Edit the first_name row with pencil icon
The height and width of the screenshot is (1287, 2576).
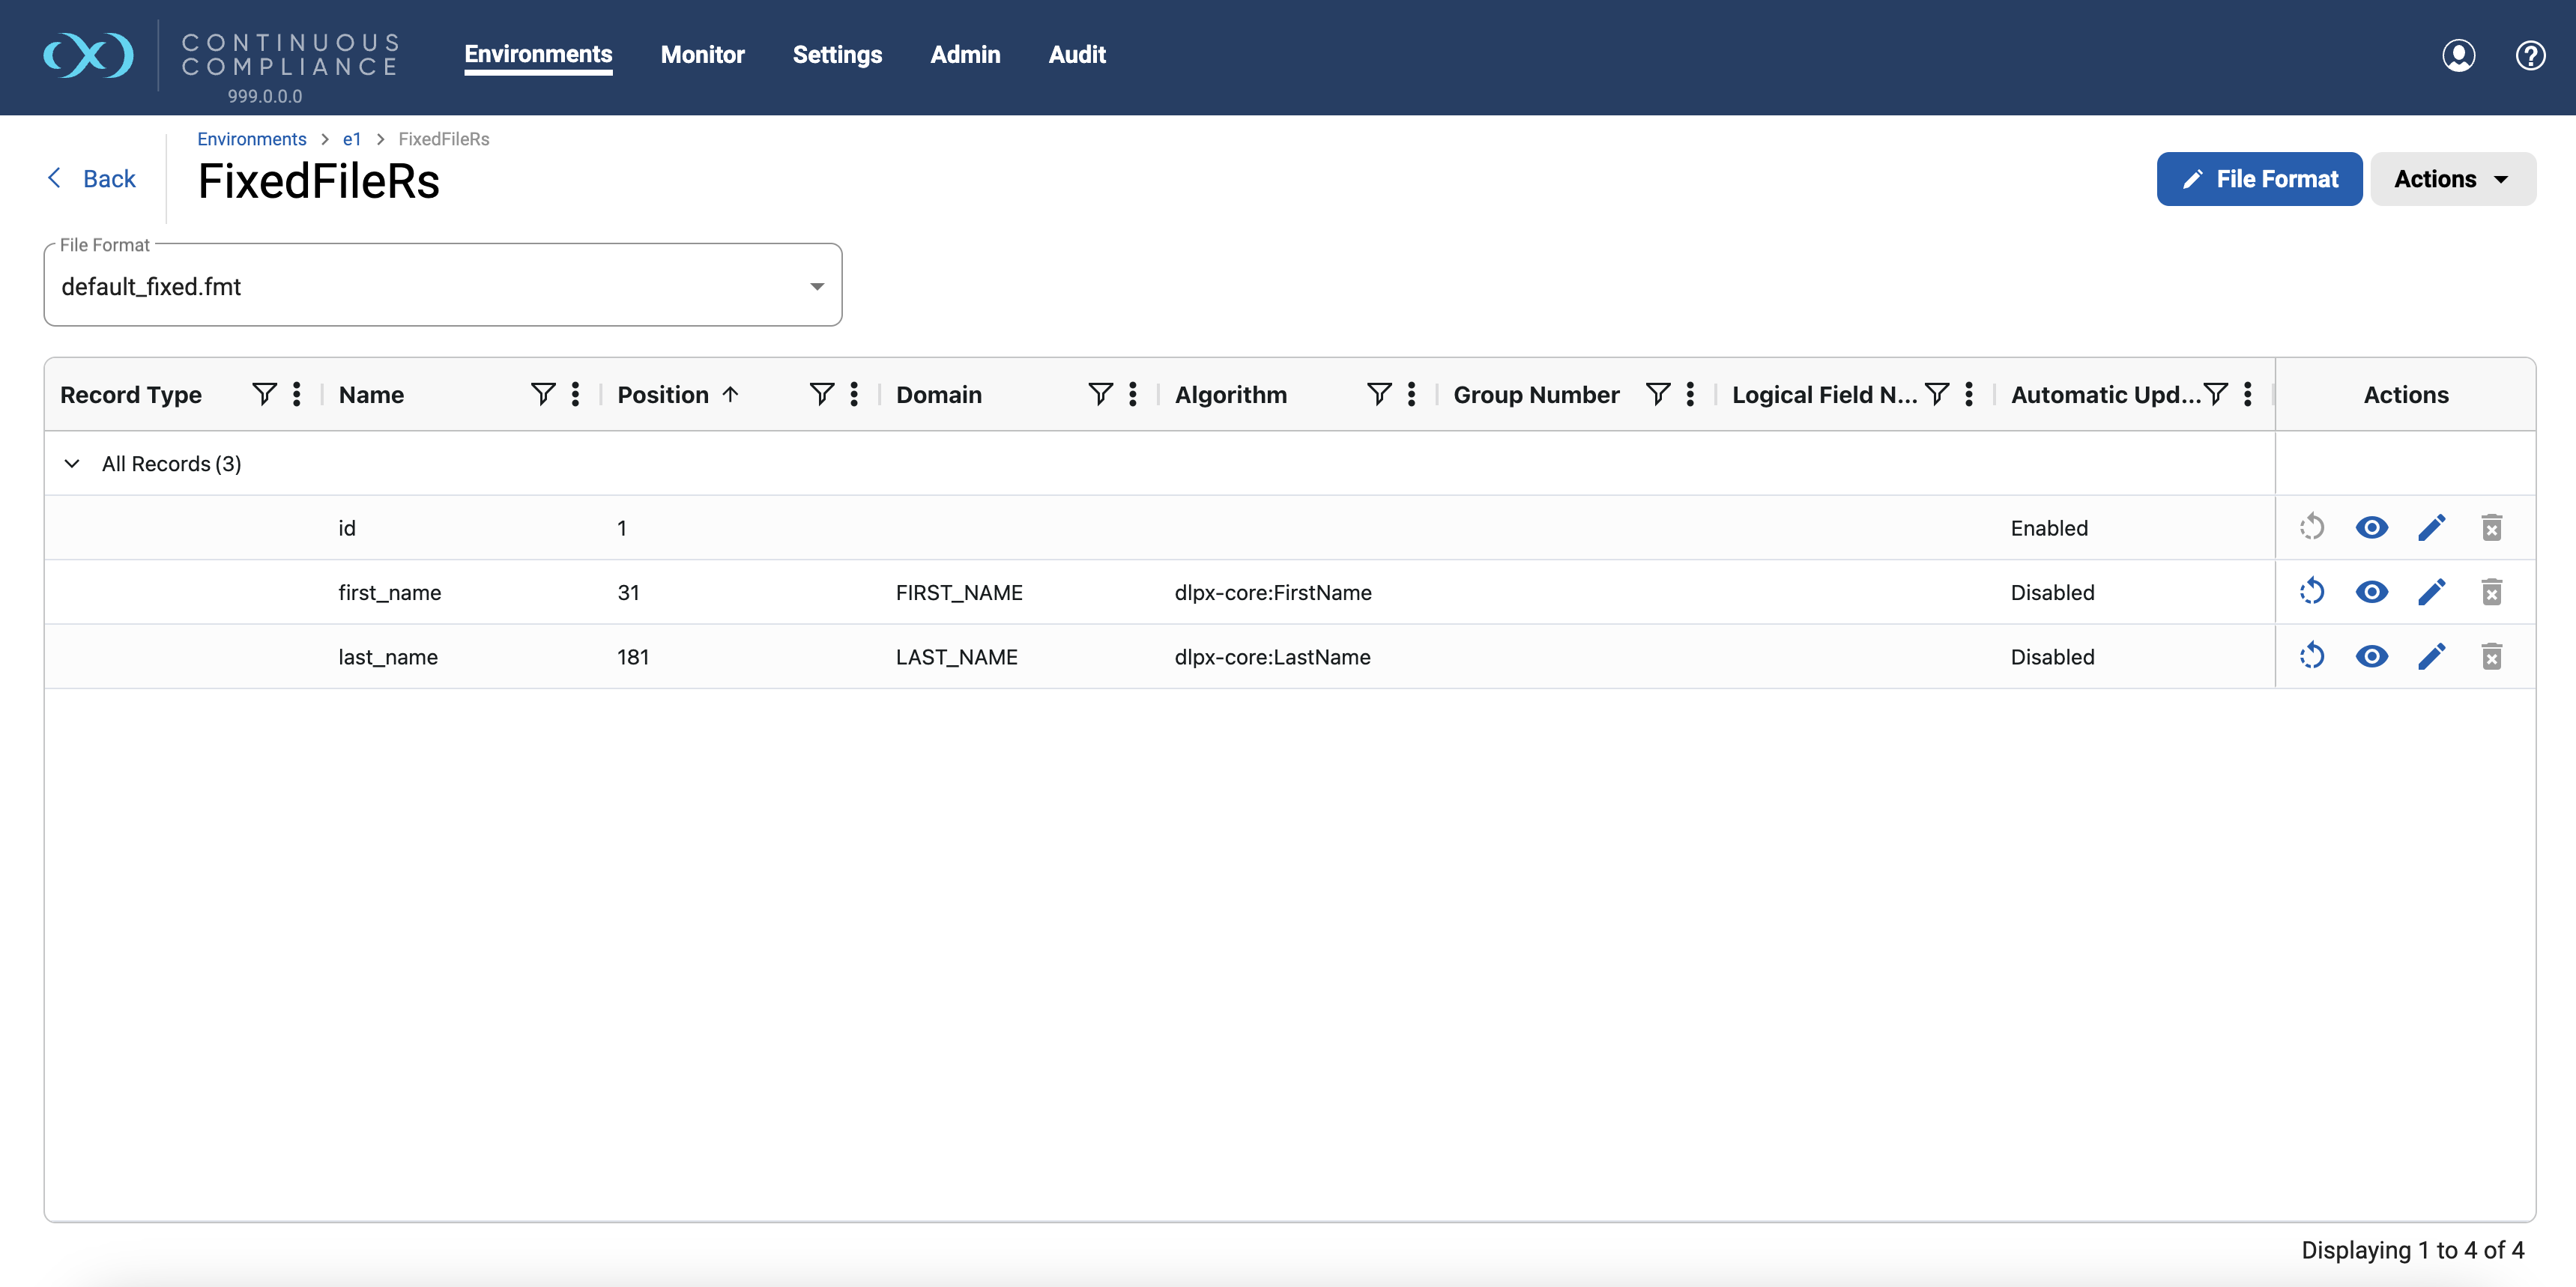coord(2431,592)
